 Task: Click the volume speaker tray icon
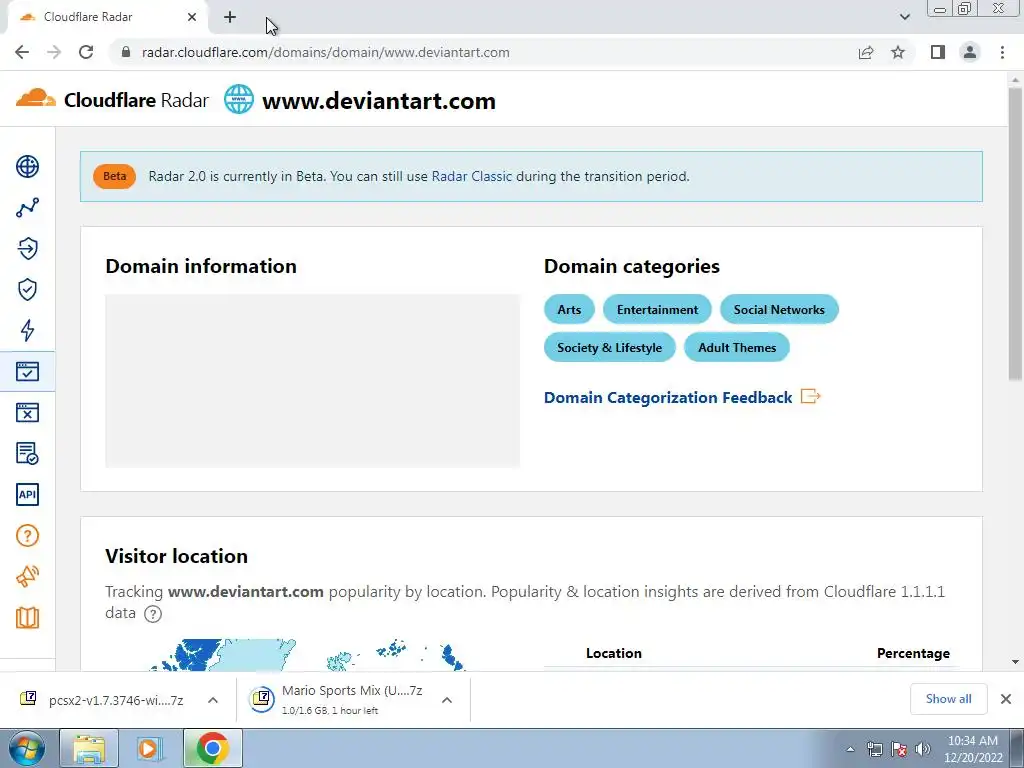pos(923,749)
